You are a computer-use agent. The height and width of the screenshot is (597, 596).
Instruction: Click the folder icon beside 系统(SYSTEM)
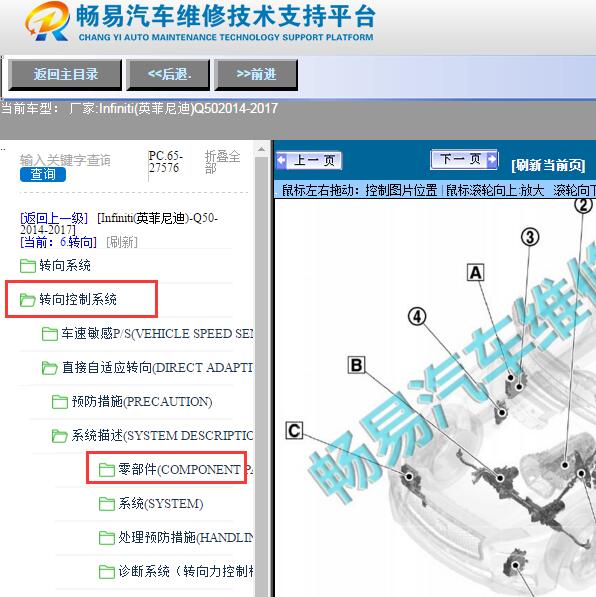(107, 504)
